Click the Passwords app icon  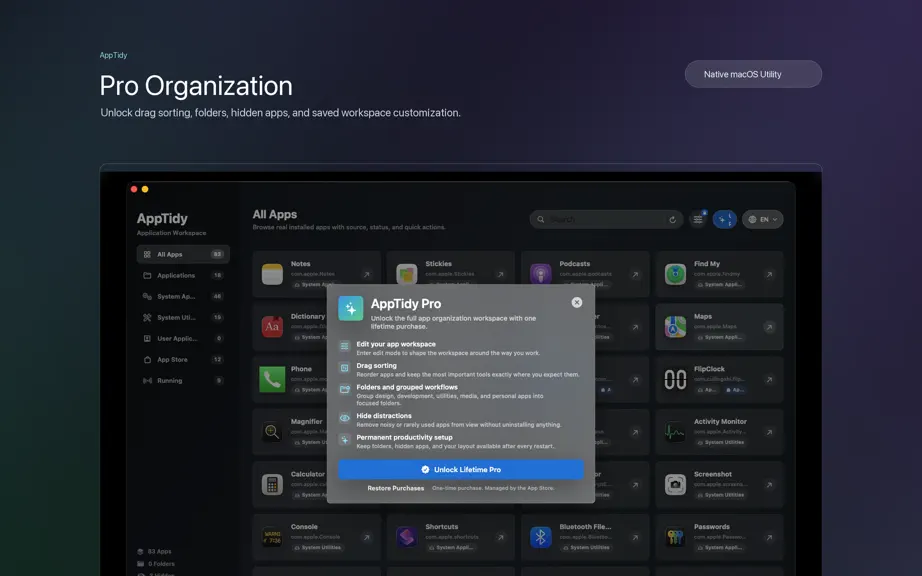pos(675,537)
